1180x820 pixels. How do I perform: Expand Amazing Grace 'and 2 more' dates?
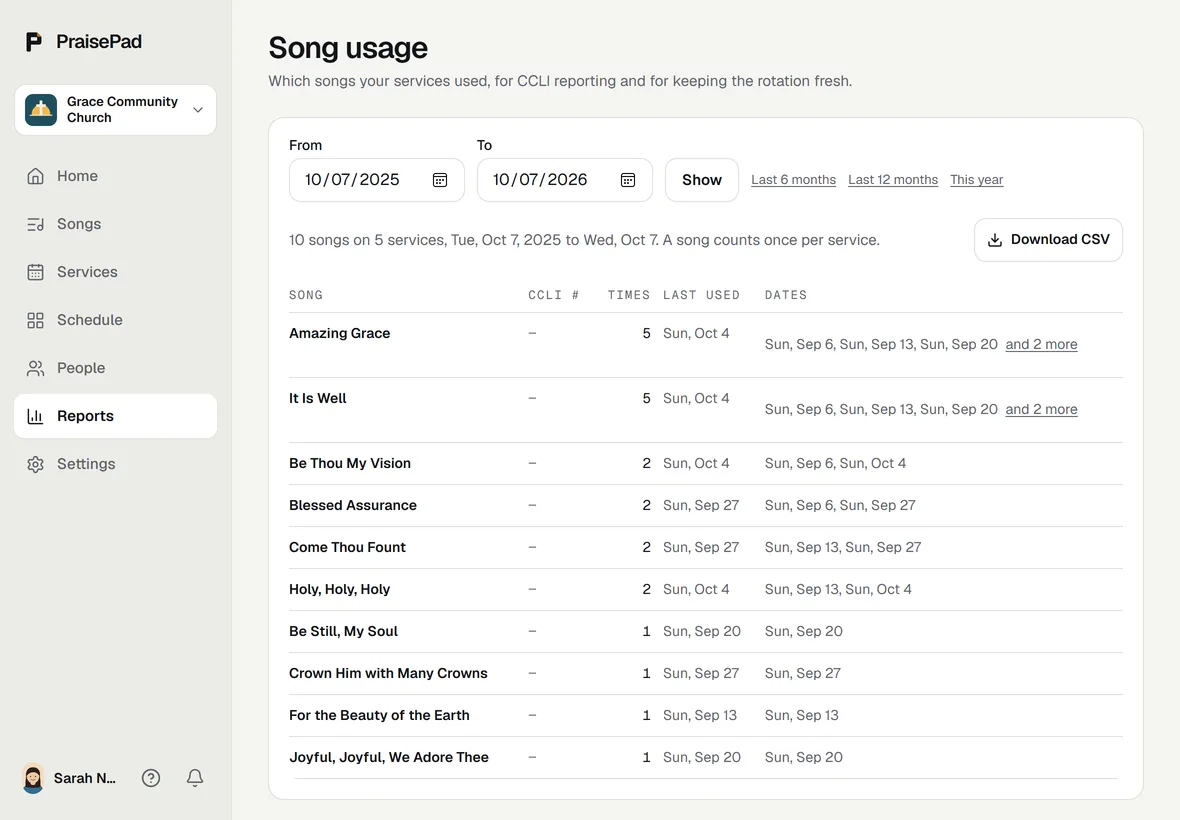pos(1041,345)
